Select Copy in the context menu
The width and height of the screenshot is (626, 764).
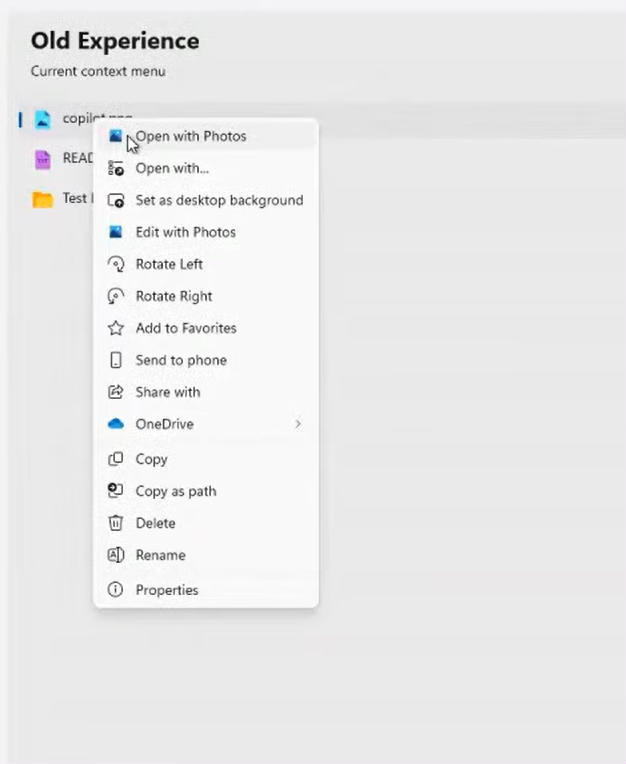[x=151, y=459]
